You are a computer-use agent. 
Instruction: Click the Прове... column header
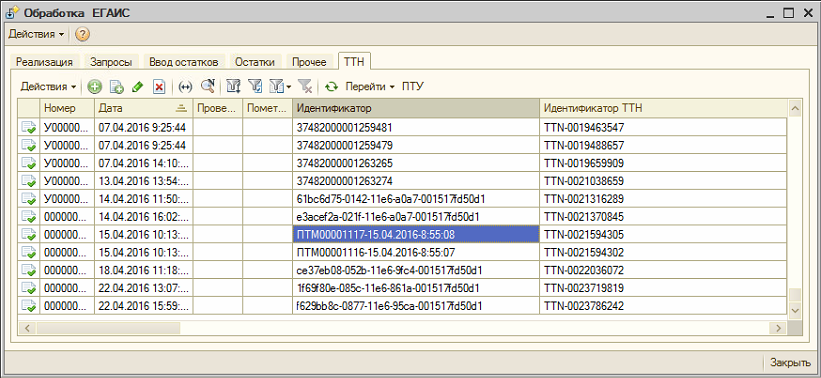coord(217,108)
